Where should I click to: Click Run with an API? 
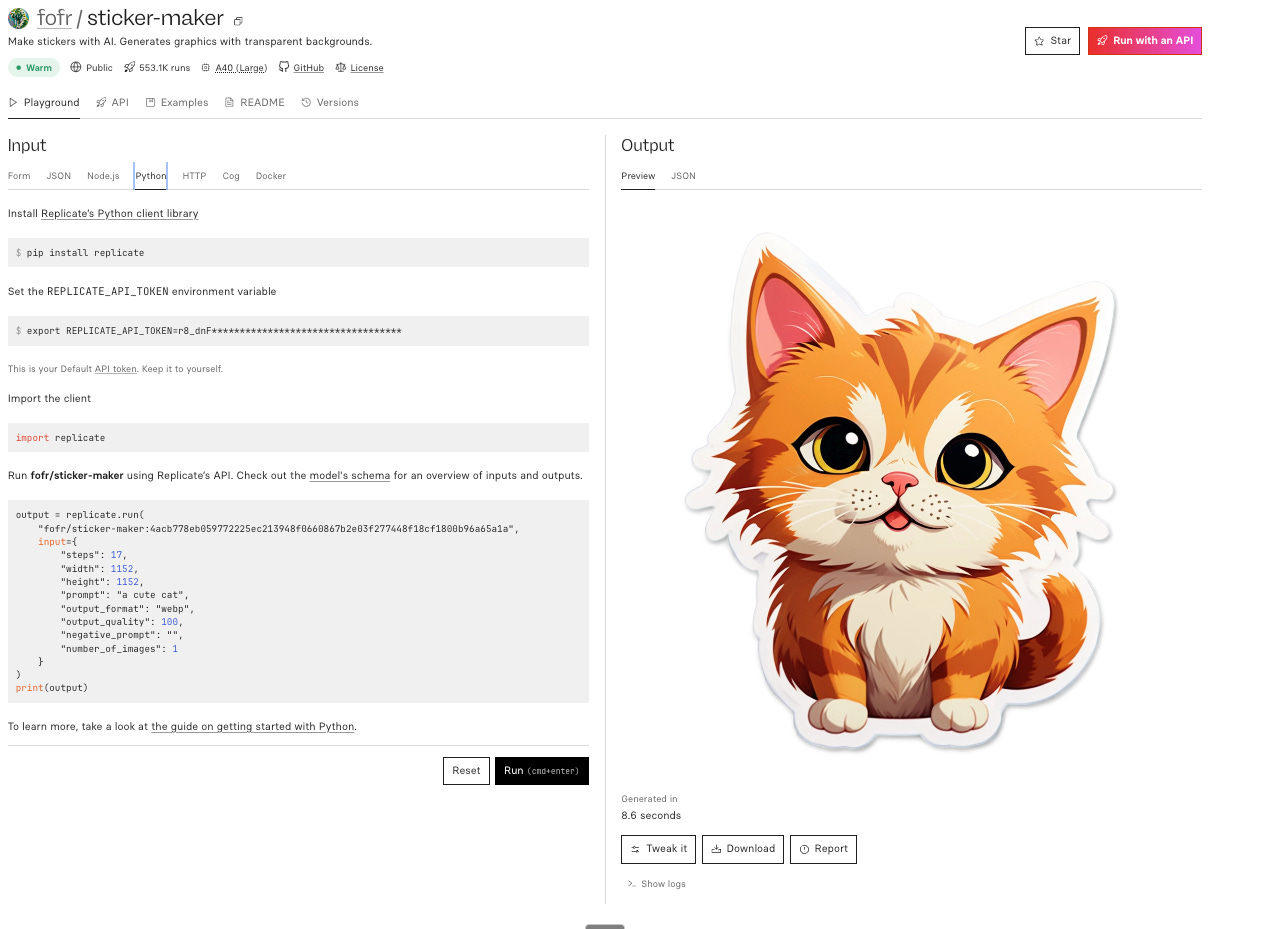click(x=1144, y=41)
